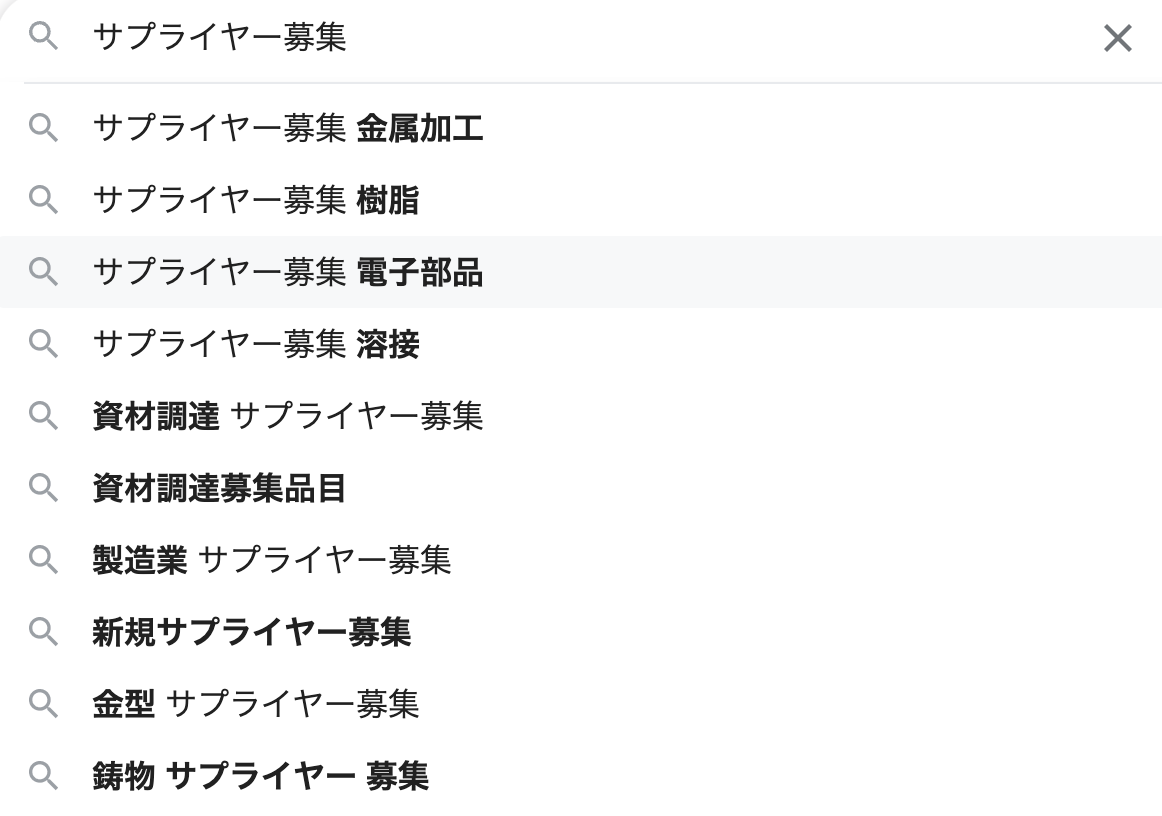This screenshot has height=816, width=1162.
Task: Choose the highlighted サプライヤー募集 電子部品 suggestion
Action: (288, 273)
